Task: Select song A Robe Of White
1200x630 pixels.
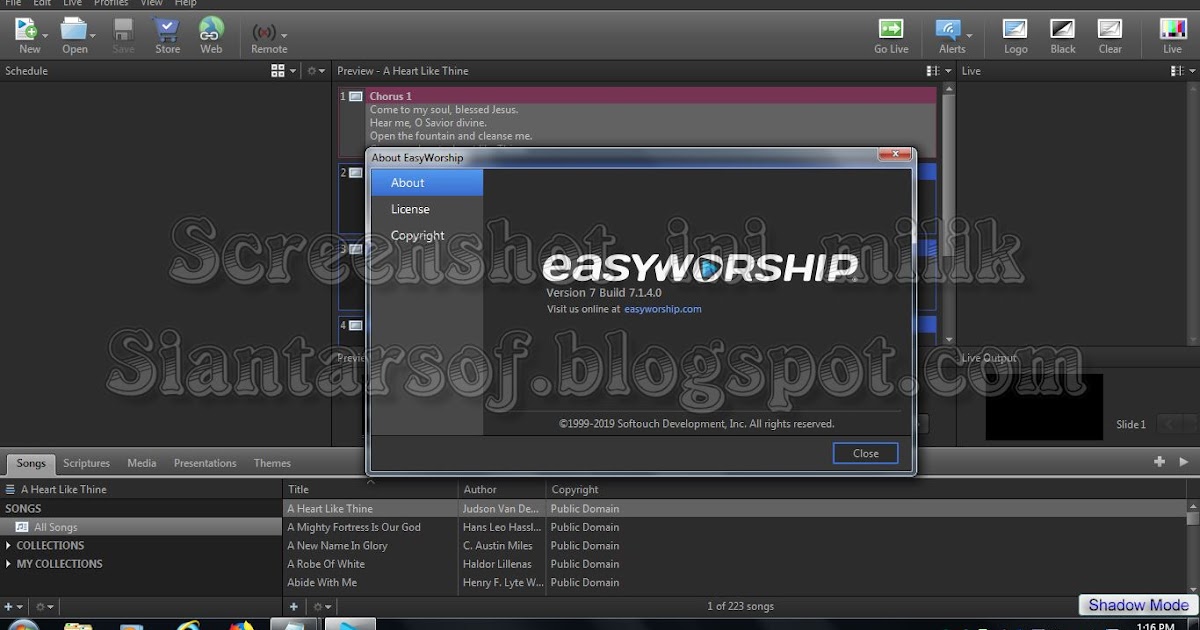Action: (x=326, y=564)
